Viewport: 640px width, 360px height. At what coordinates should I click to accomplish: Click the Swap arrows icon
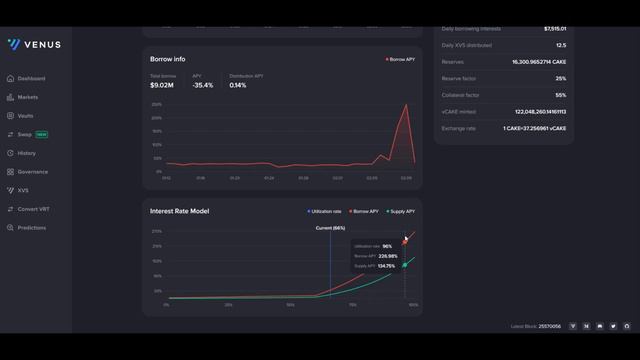[x=10, y=134]
